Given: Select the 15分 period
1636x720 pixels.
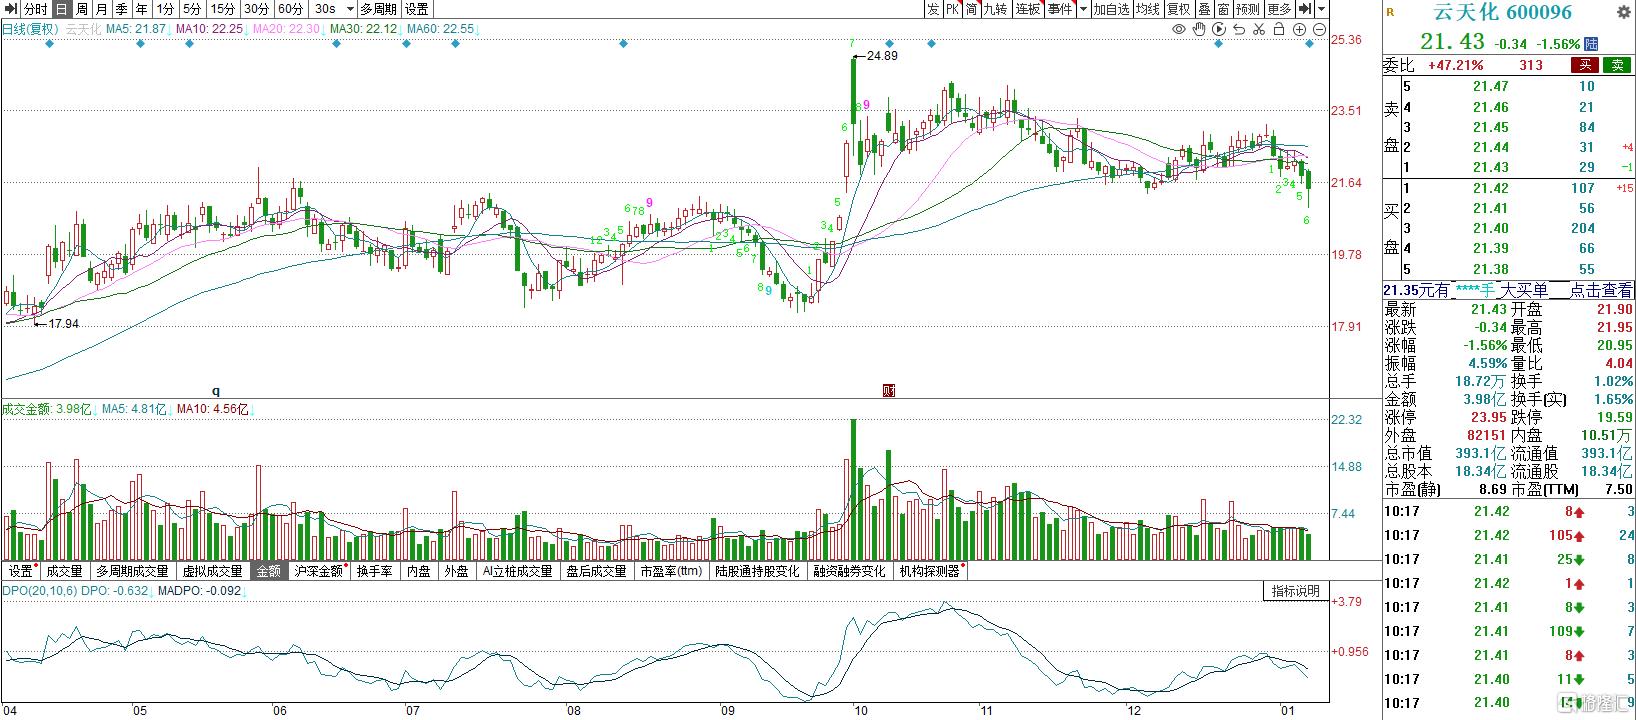Looking at the screenshot, I should [x=223, y=9].
